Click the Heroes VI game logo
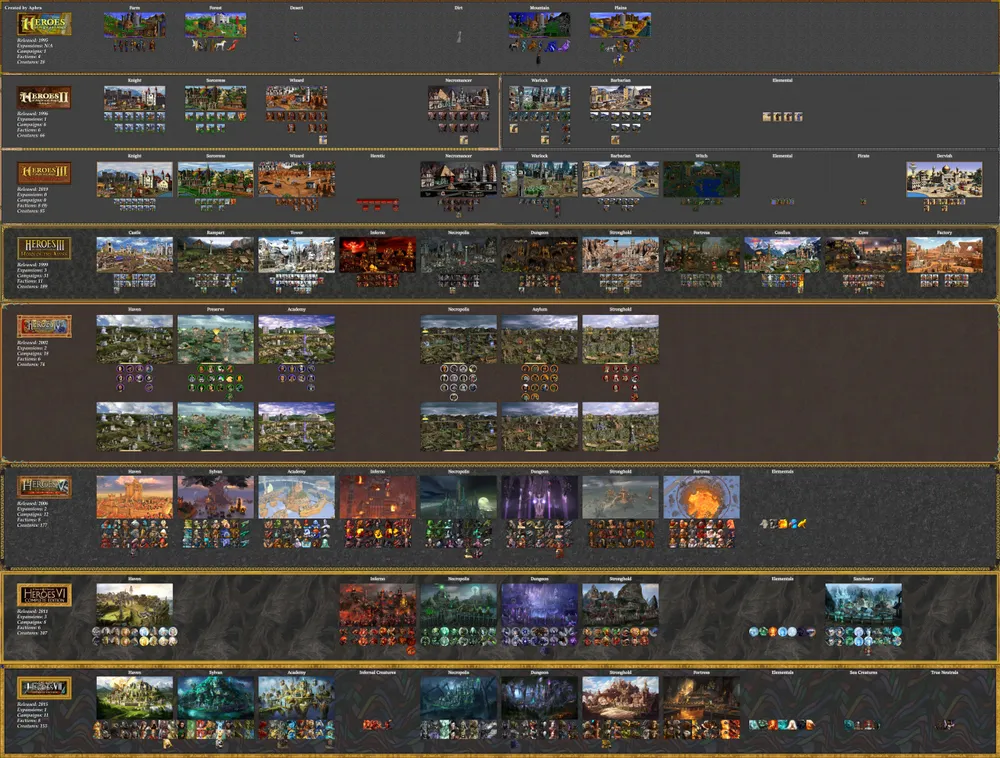This screenshot has height=758, width=1000. click(x=44, y=596)
